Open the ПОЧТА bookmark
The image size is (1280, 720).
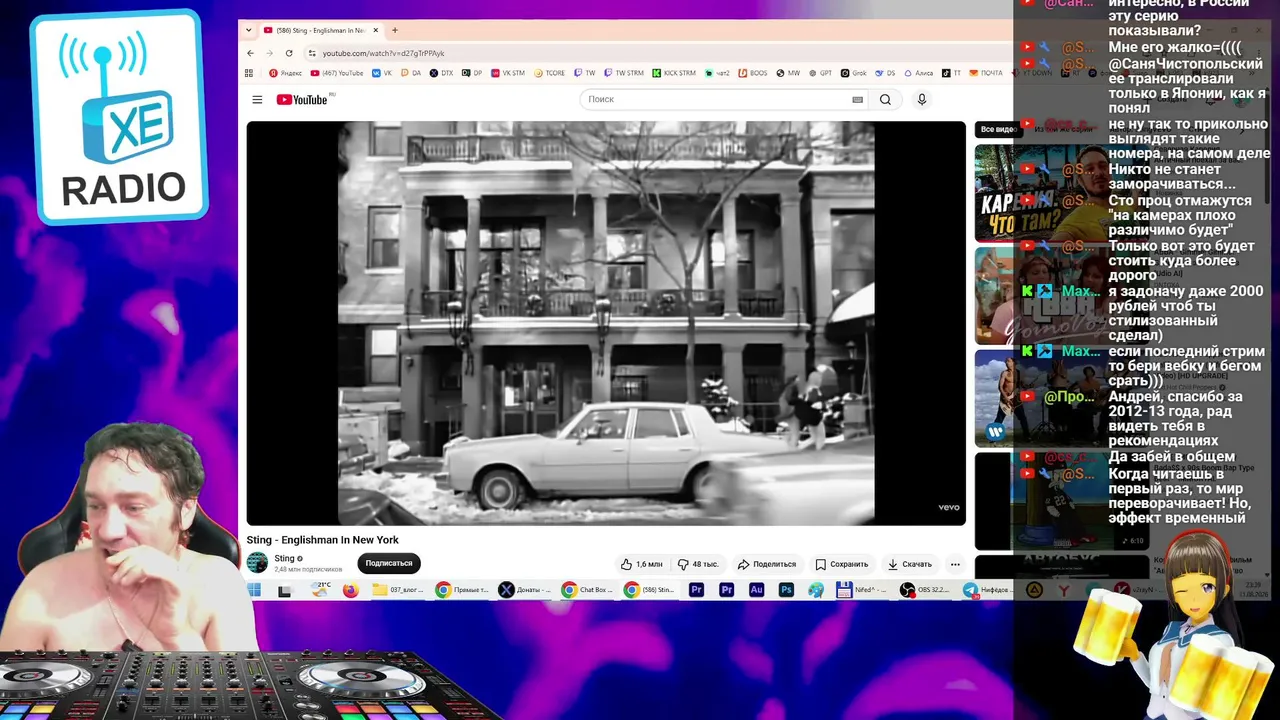tap(986, 73)
